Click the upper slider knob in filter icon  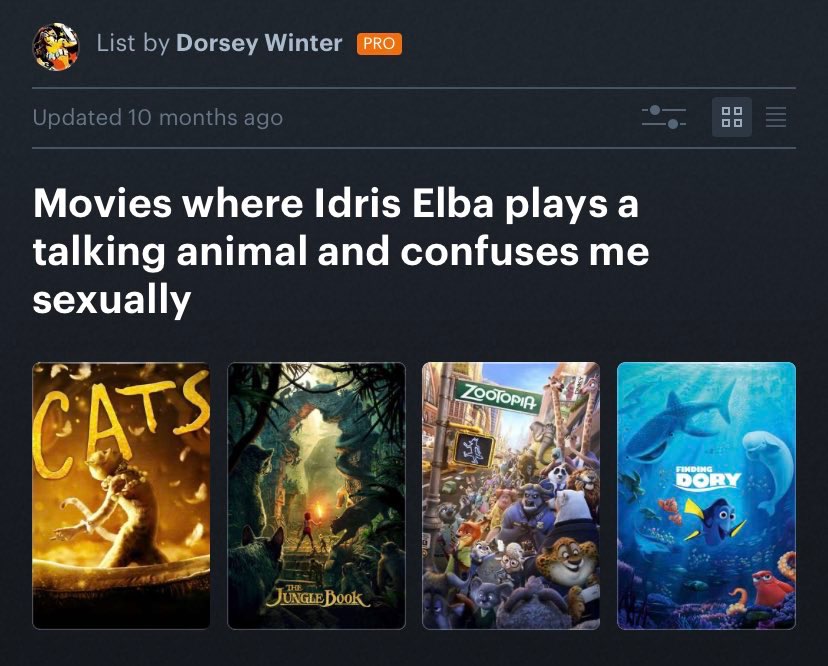coord(655,110)
